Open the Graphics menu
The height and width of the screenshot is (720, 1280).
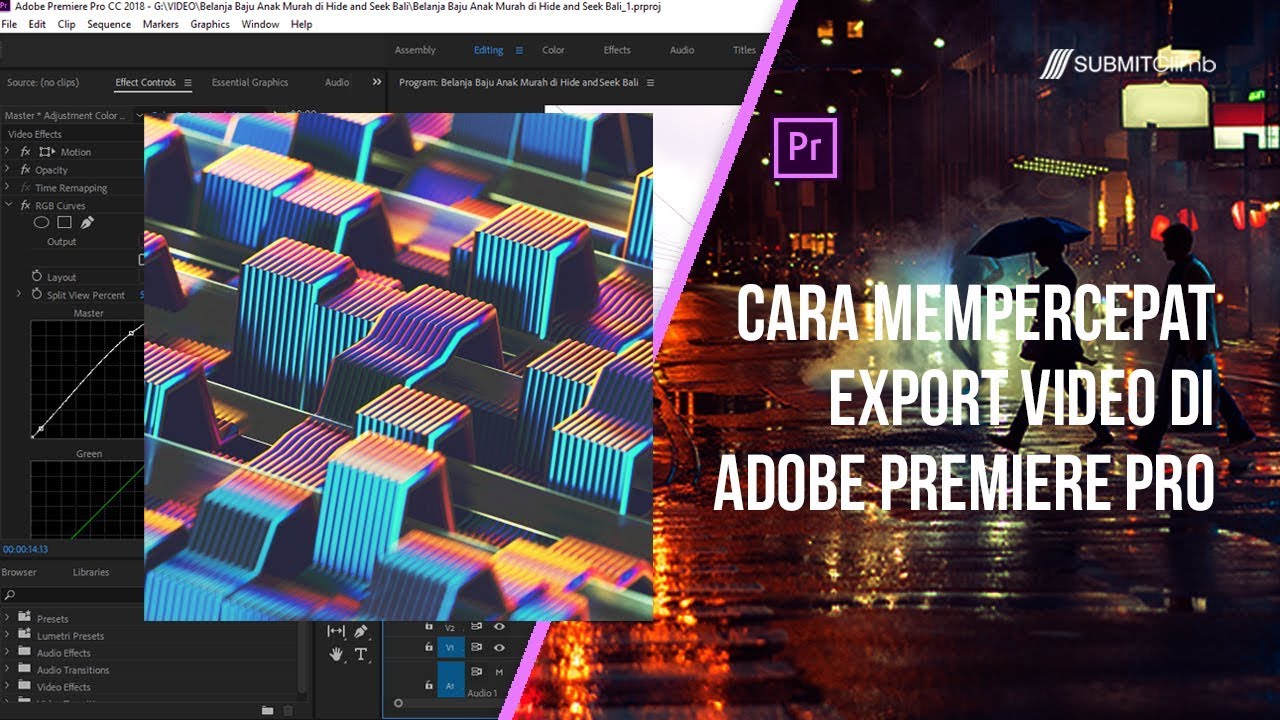click(210, 24)
